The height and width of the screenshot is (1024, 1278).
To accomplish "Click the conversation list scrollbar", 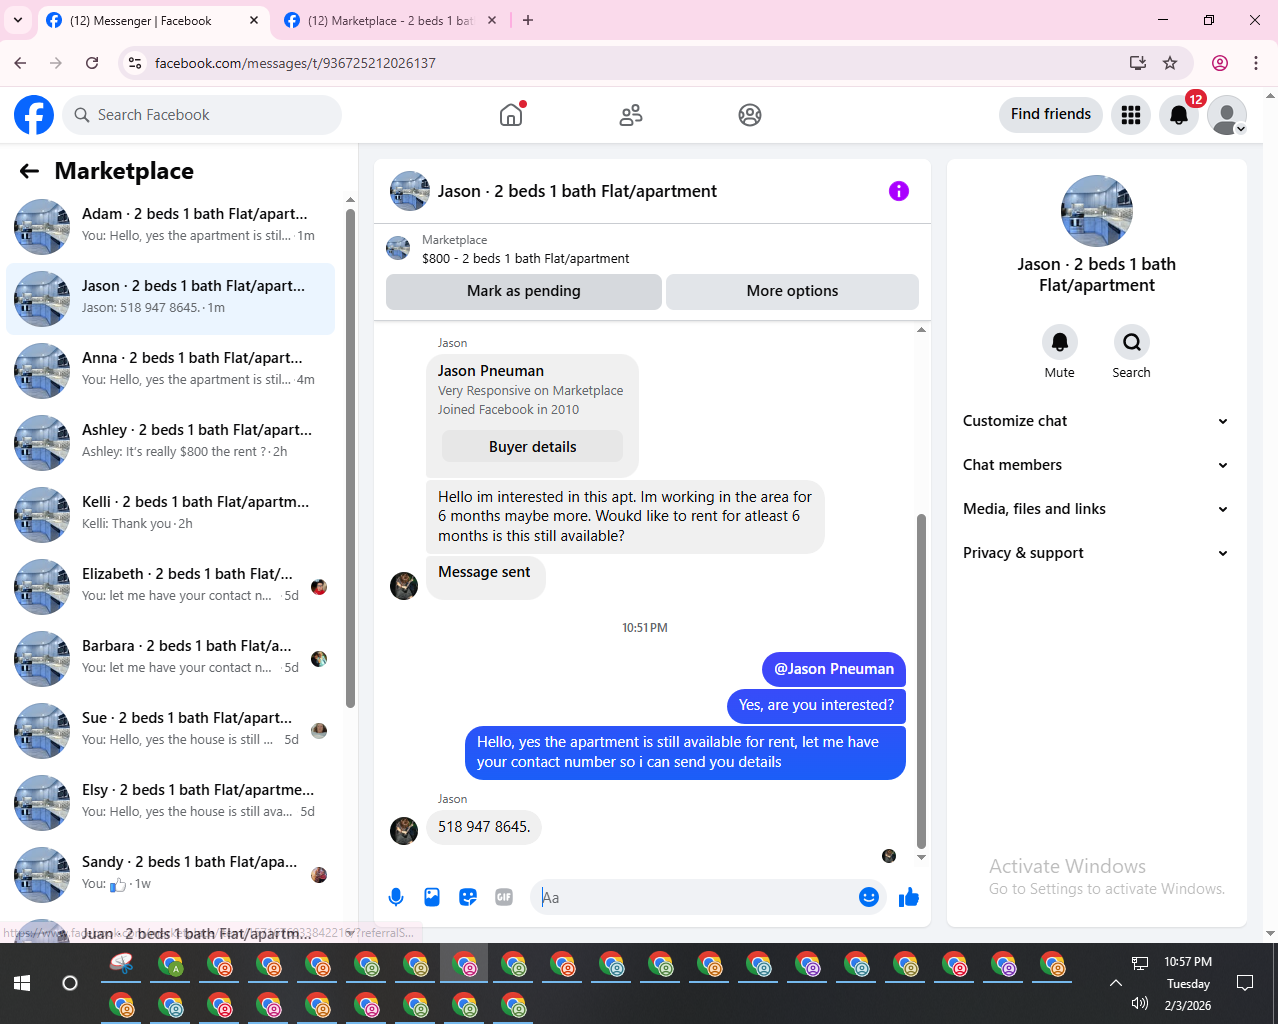I will click(350, 458).
